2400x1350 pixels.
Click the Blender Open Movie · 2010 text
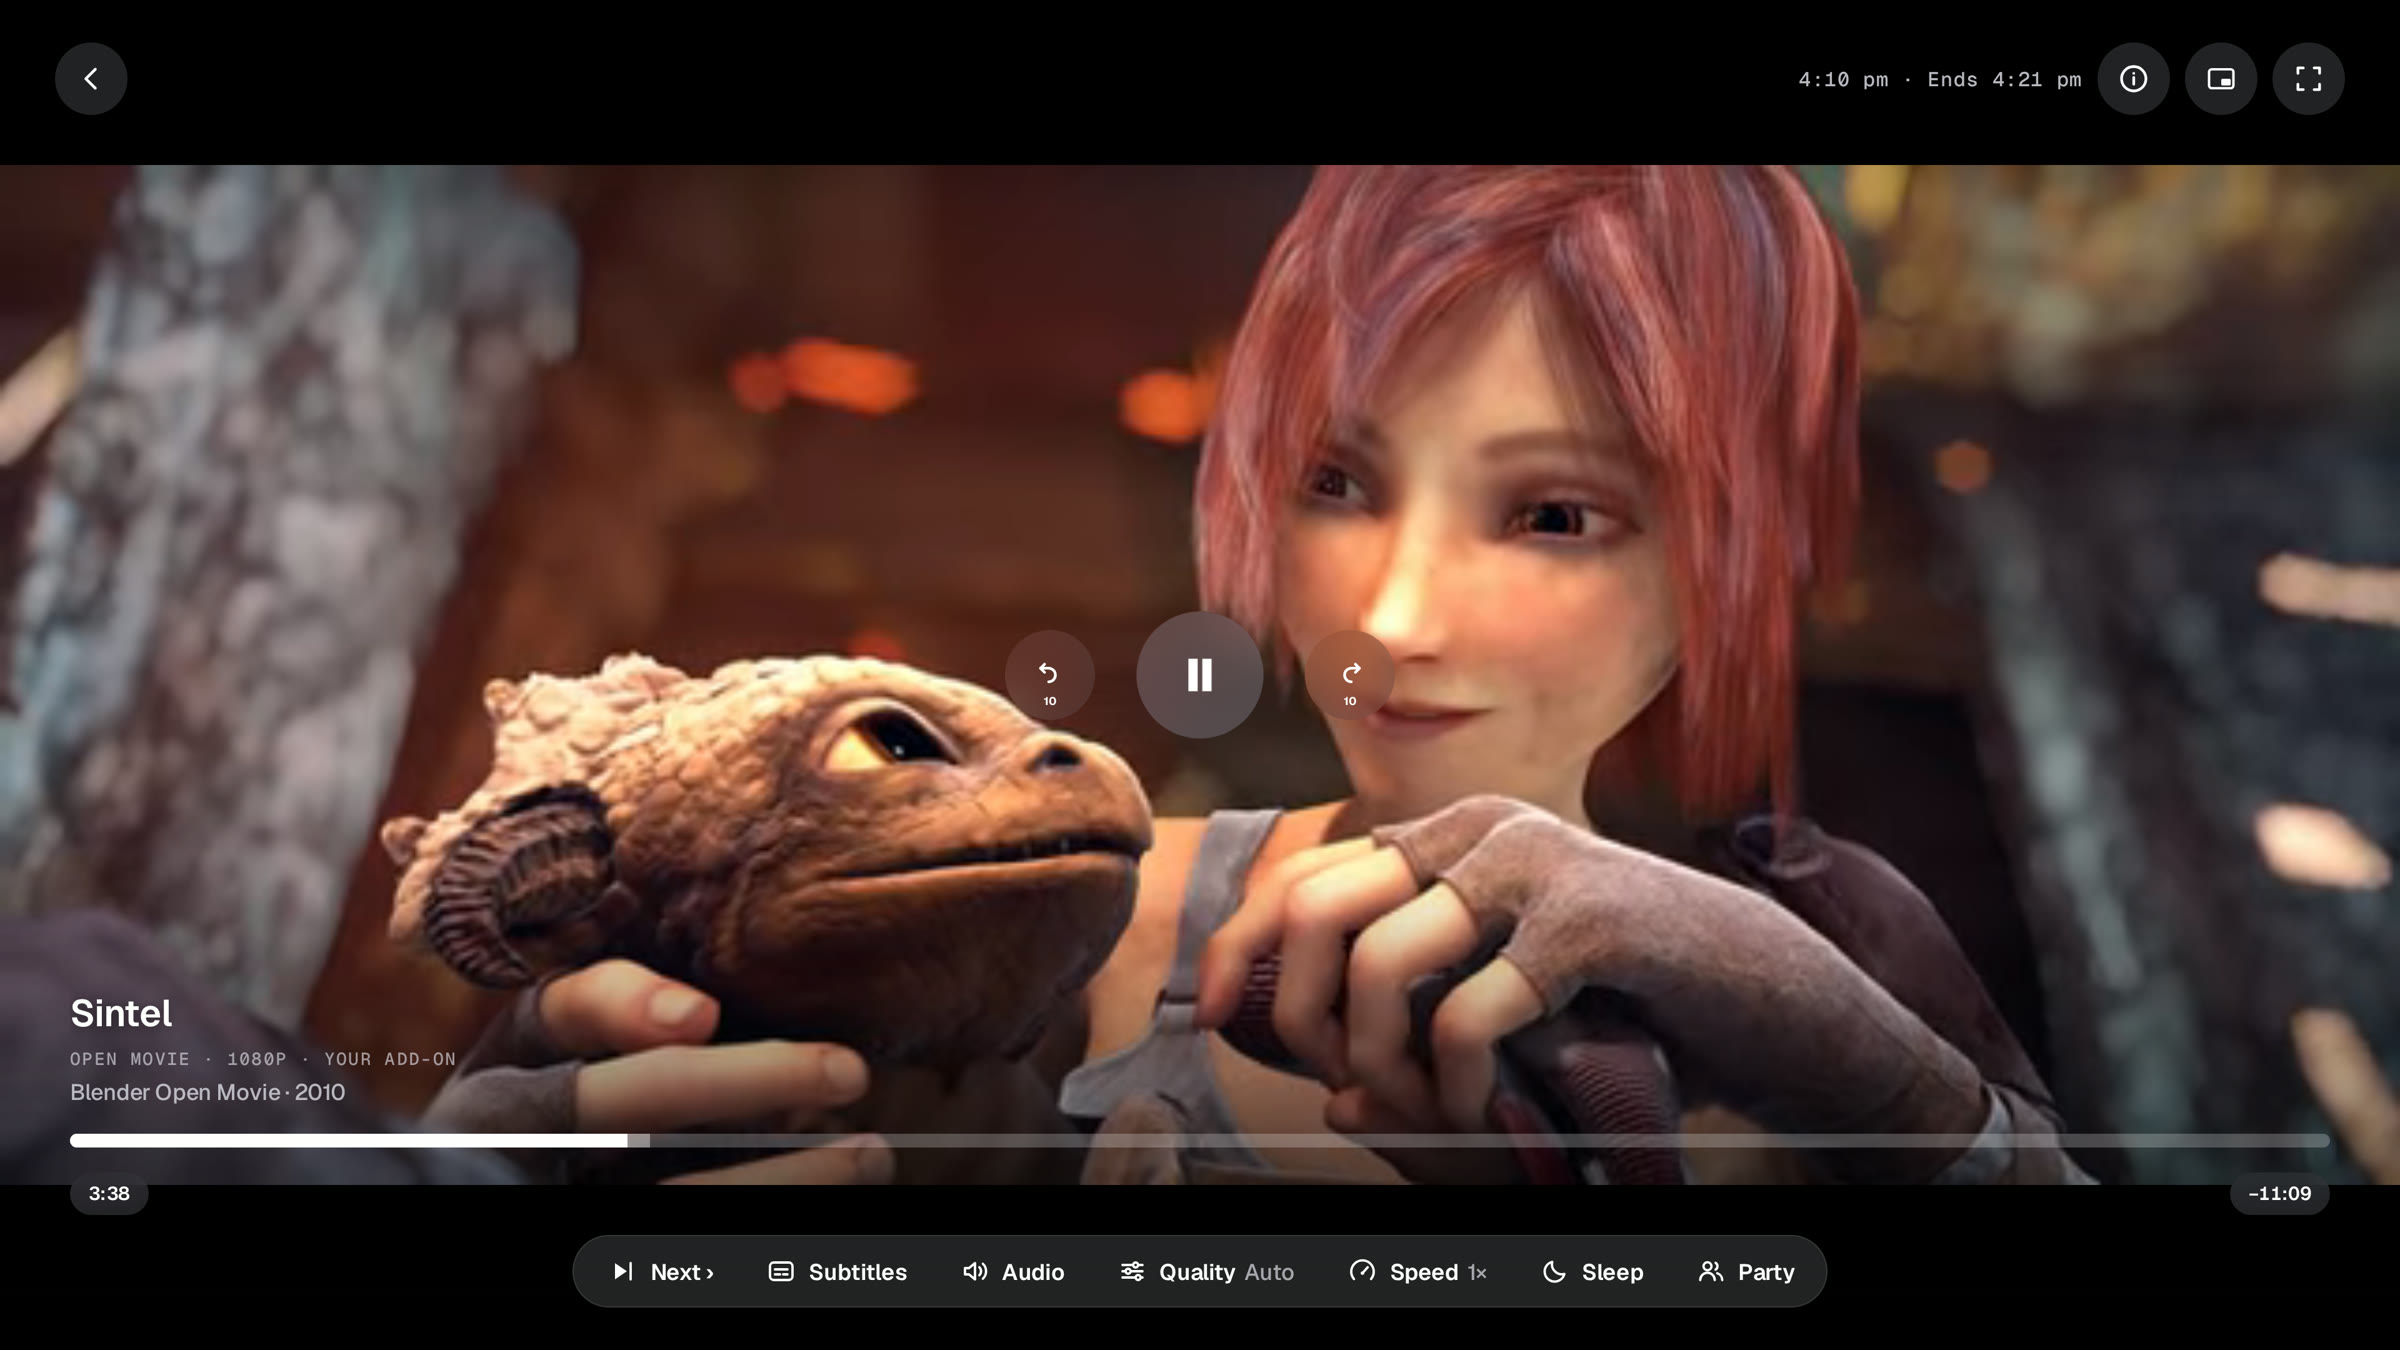pos(207,1093)
